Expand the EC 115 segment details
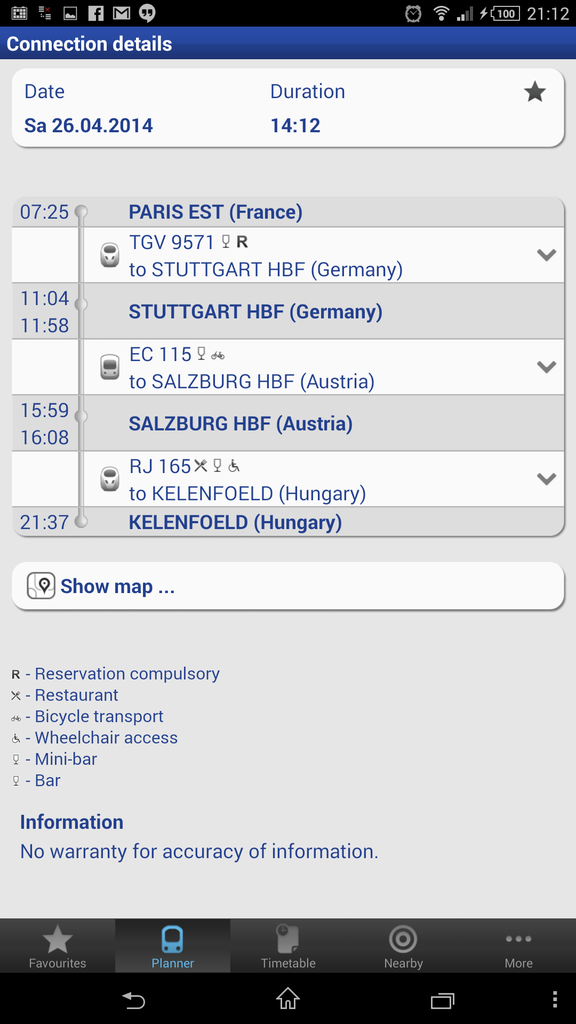This screenshot has width=576, height=1024. pyautogui.click(x=547, y=367)
